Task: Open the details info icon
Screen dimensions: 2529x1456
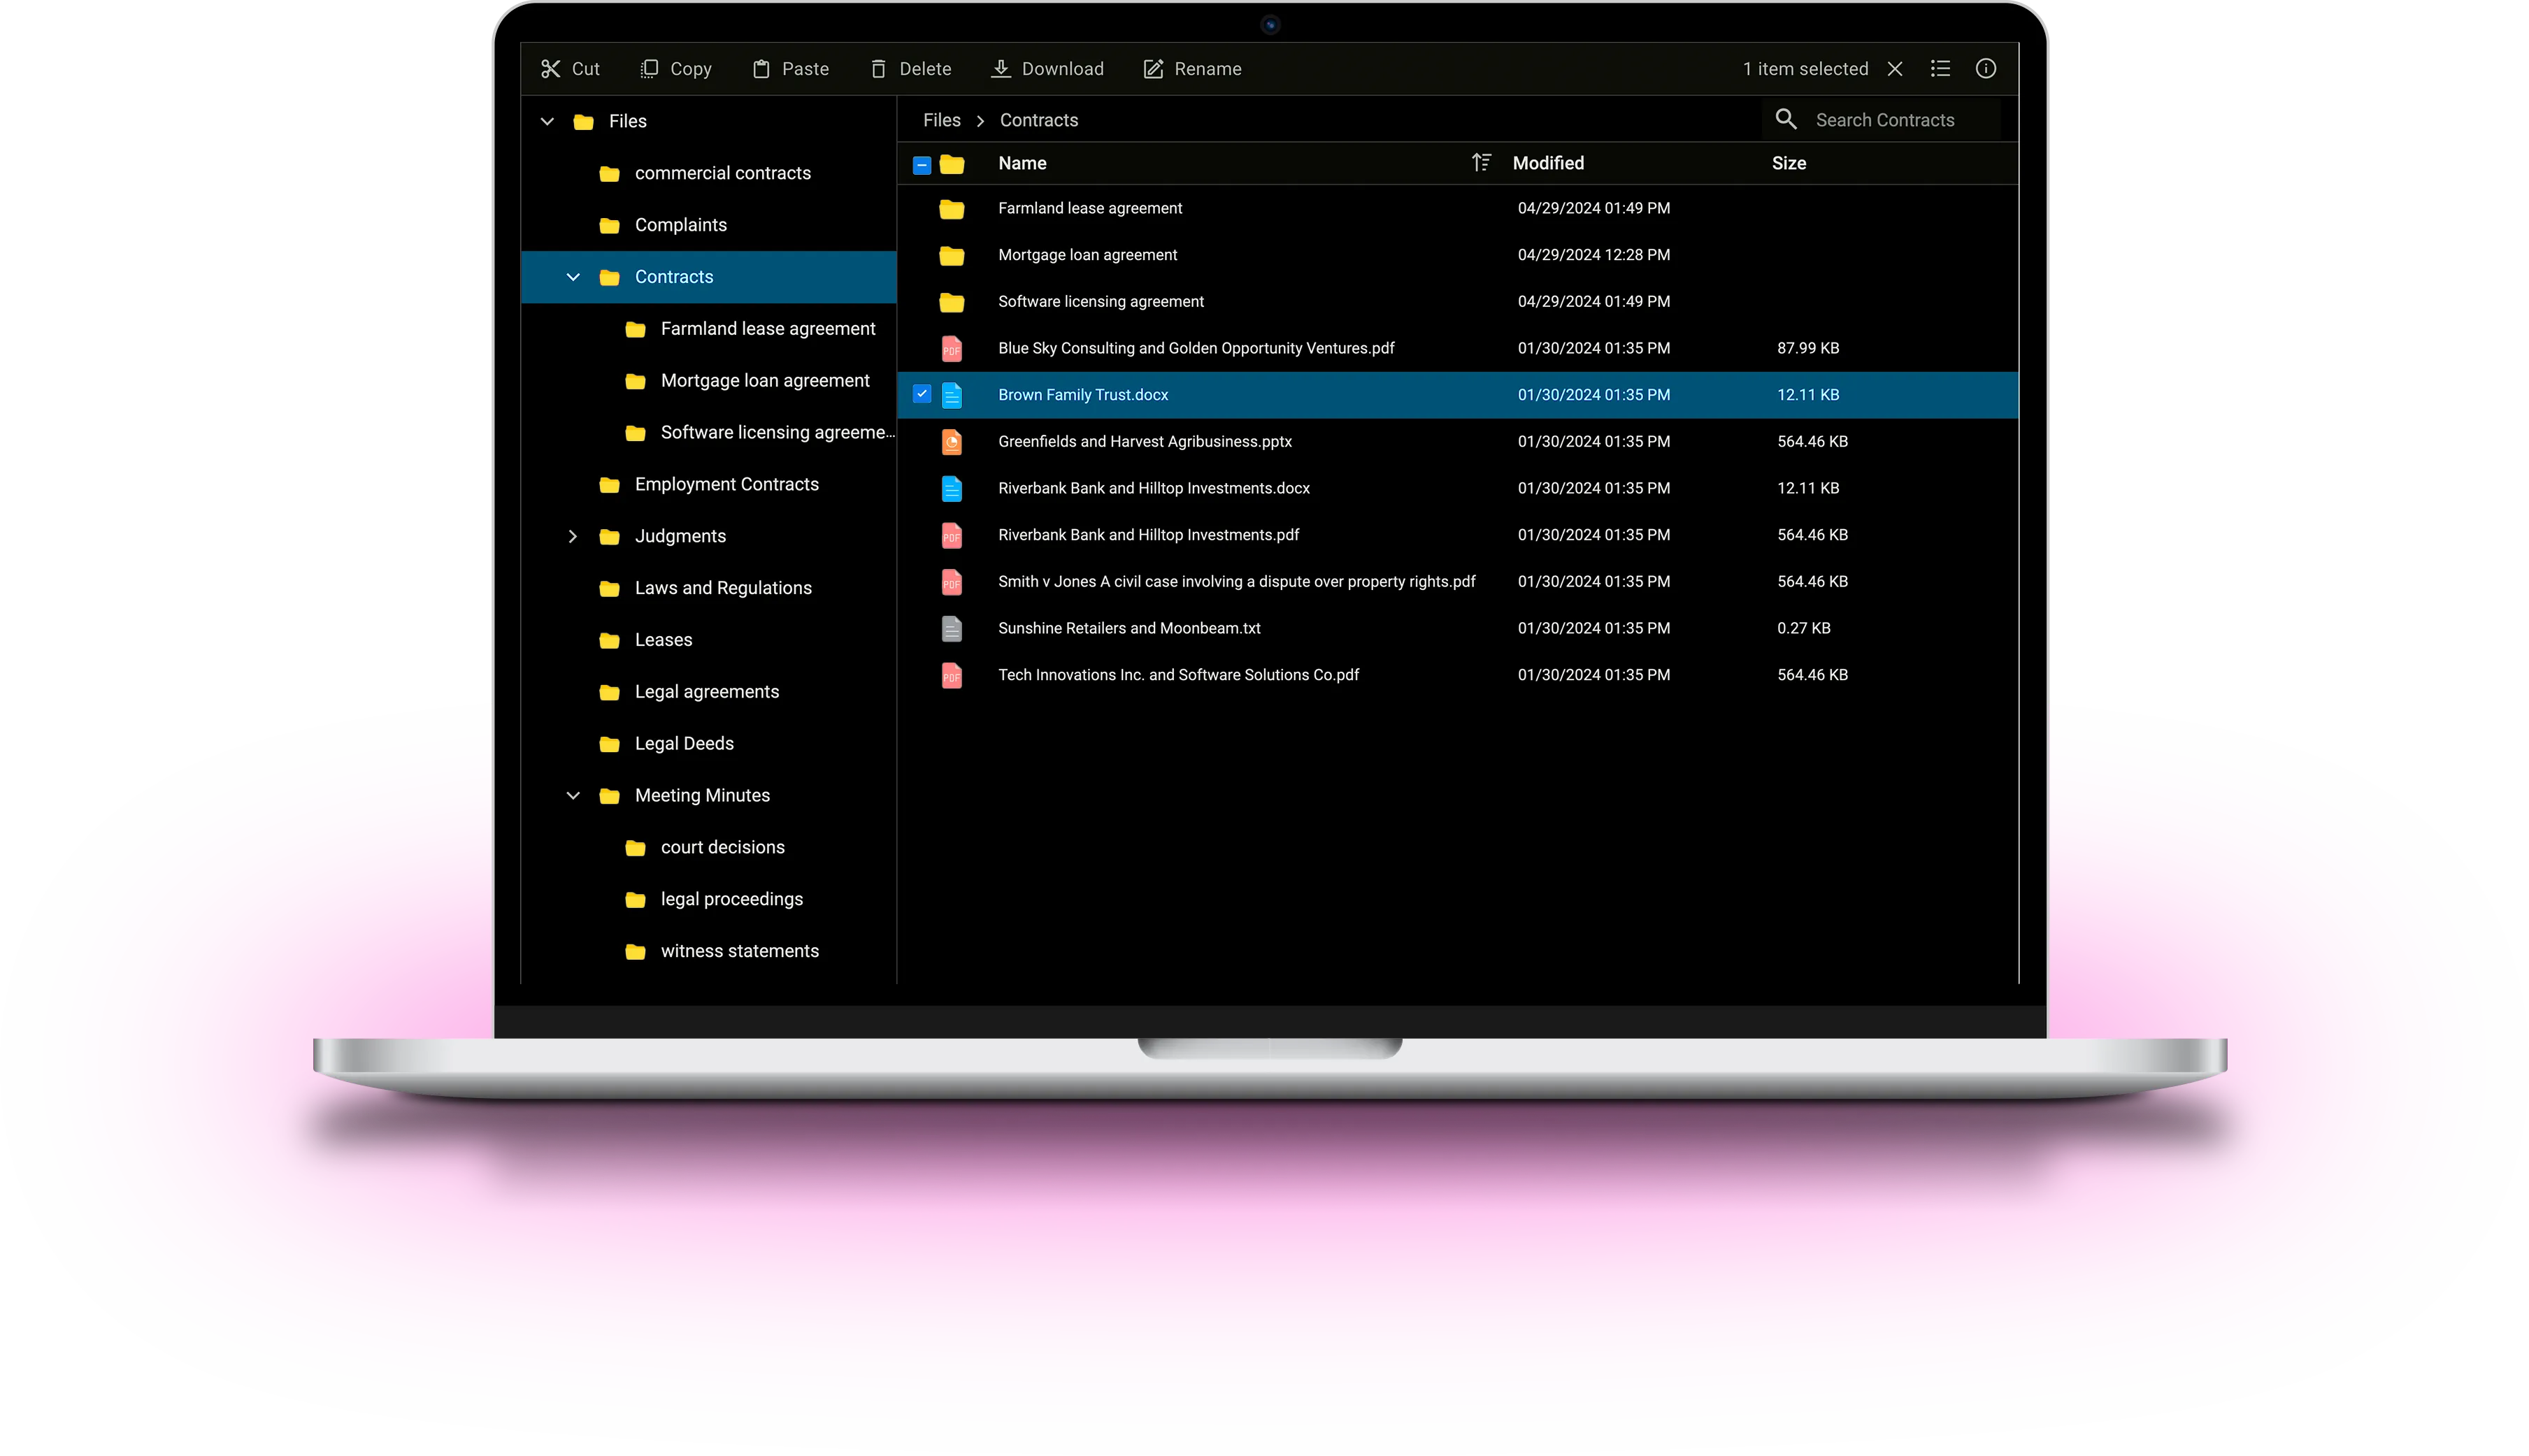Action: 1986,69
